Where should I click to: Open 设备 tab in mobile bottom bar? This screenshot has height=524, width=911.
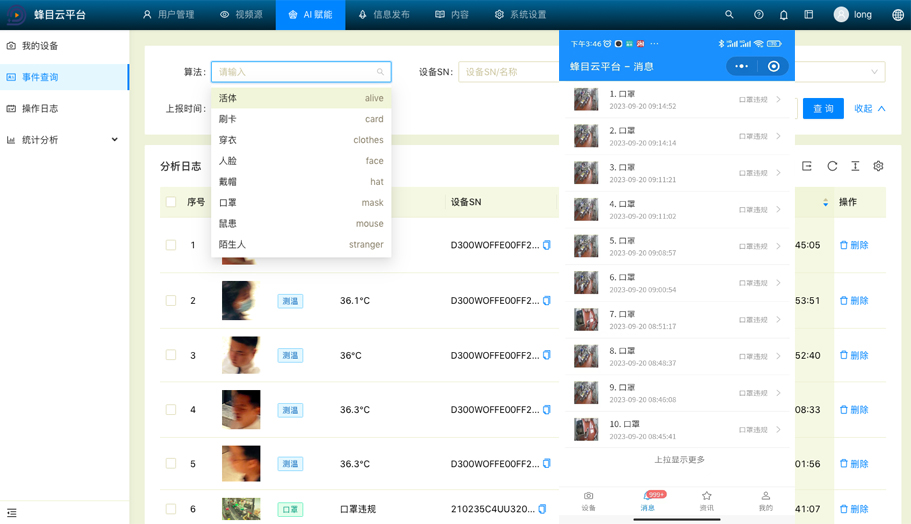click(x=589, y=501)
